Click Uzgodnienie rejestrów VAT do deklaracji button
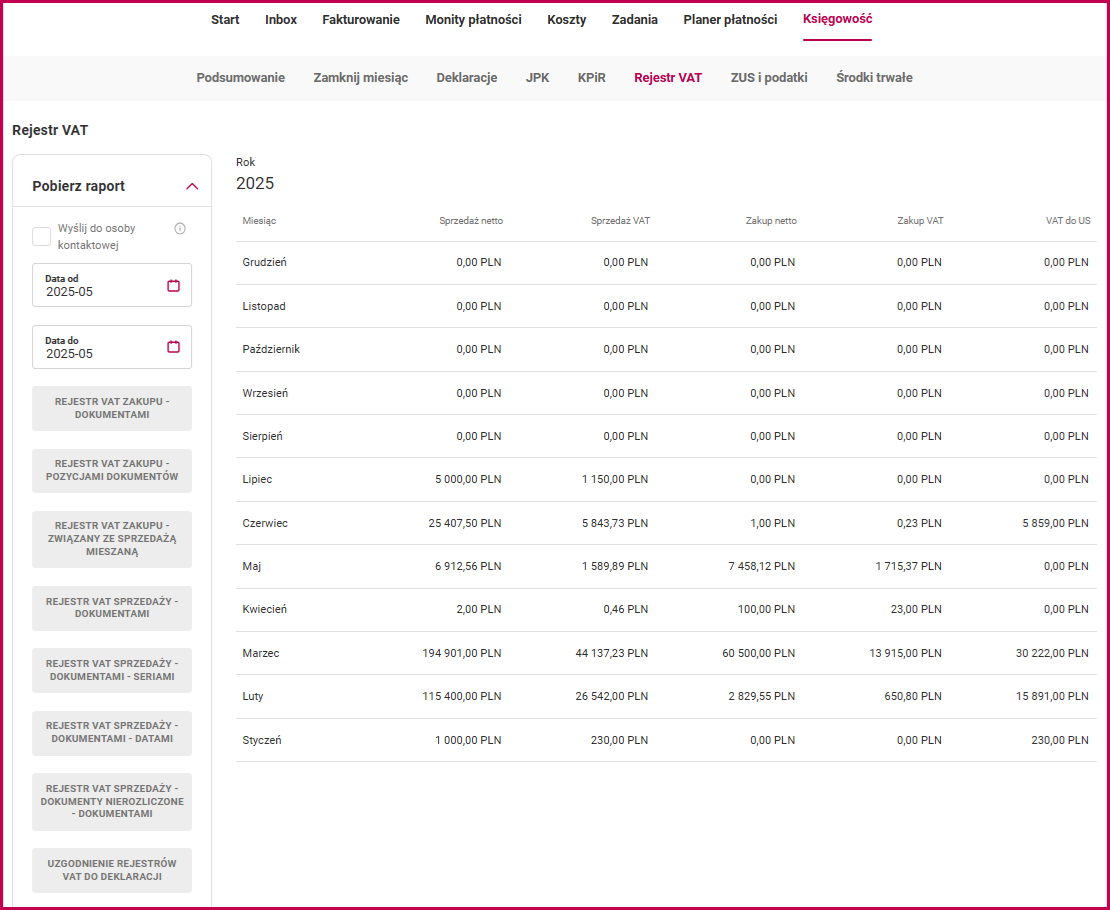This screenshot has height=910, width=1110. coord(112,870)
